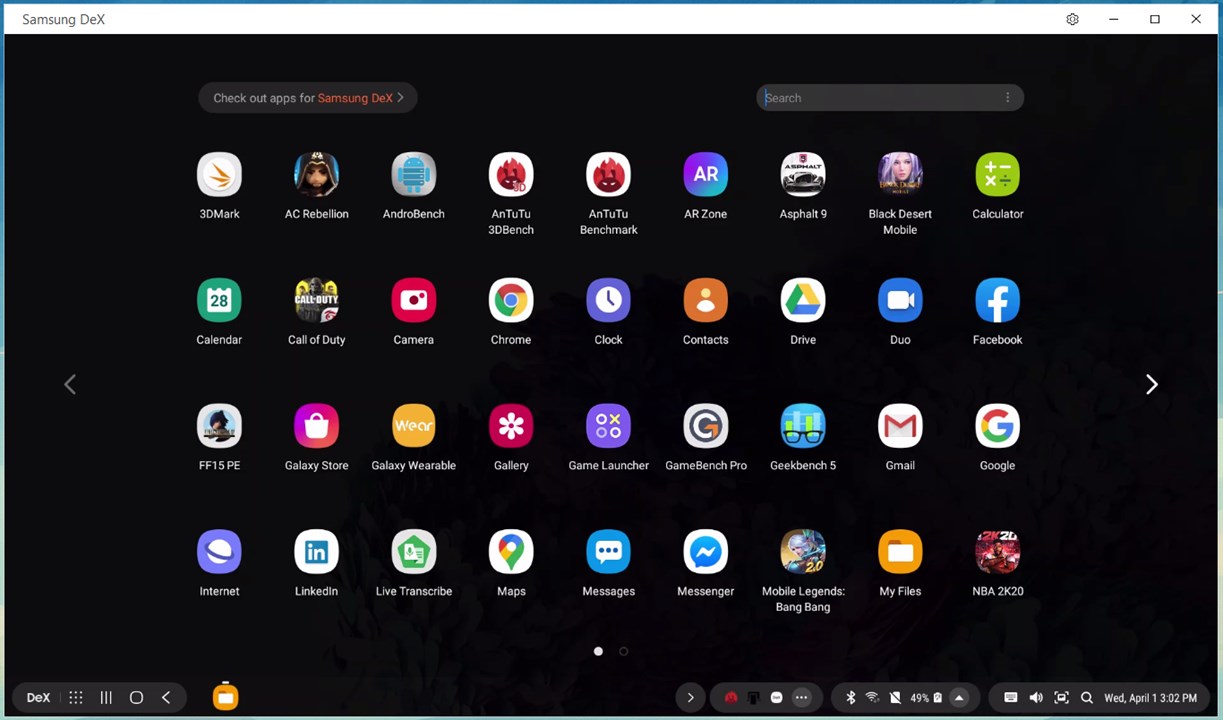1223x720 pixels.
Task: Open the Galaxy Store
Action: [x=316, y=426]
